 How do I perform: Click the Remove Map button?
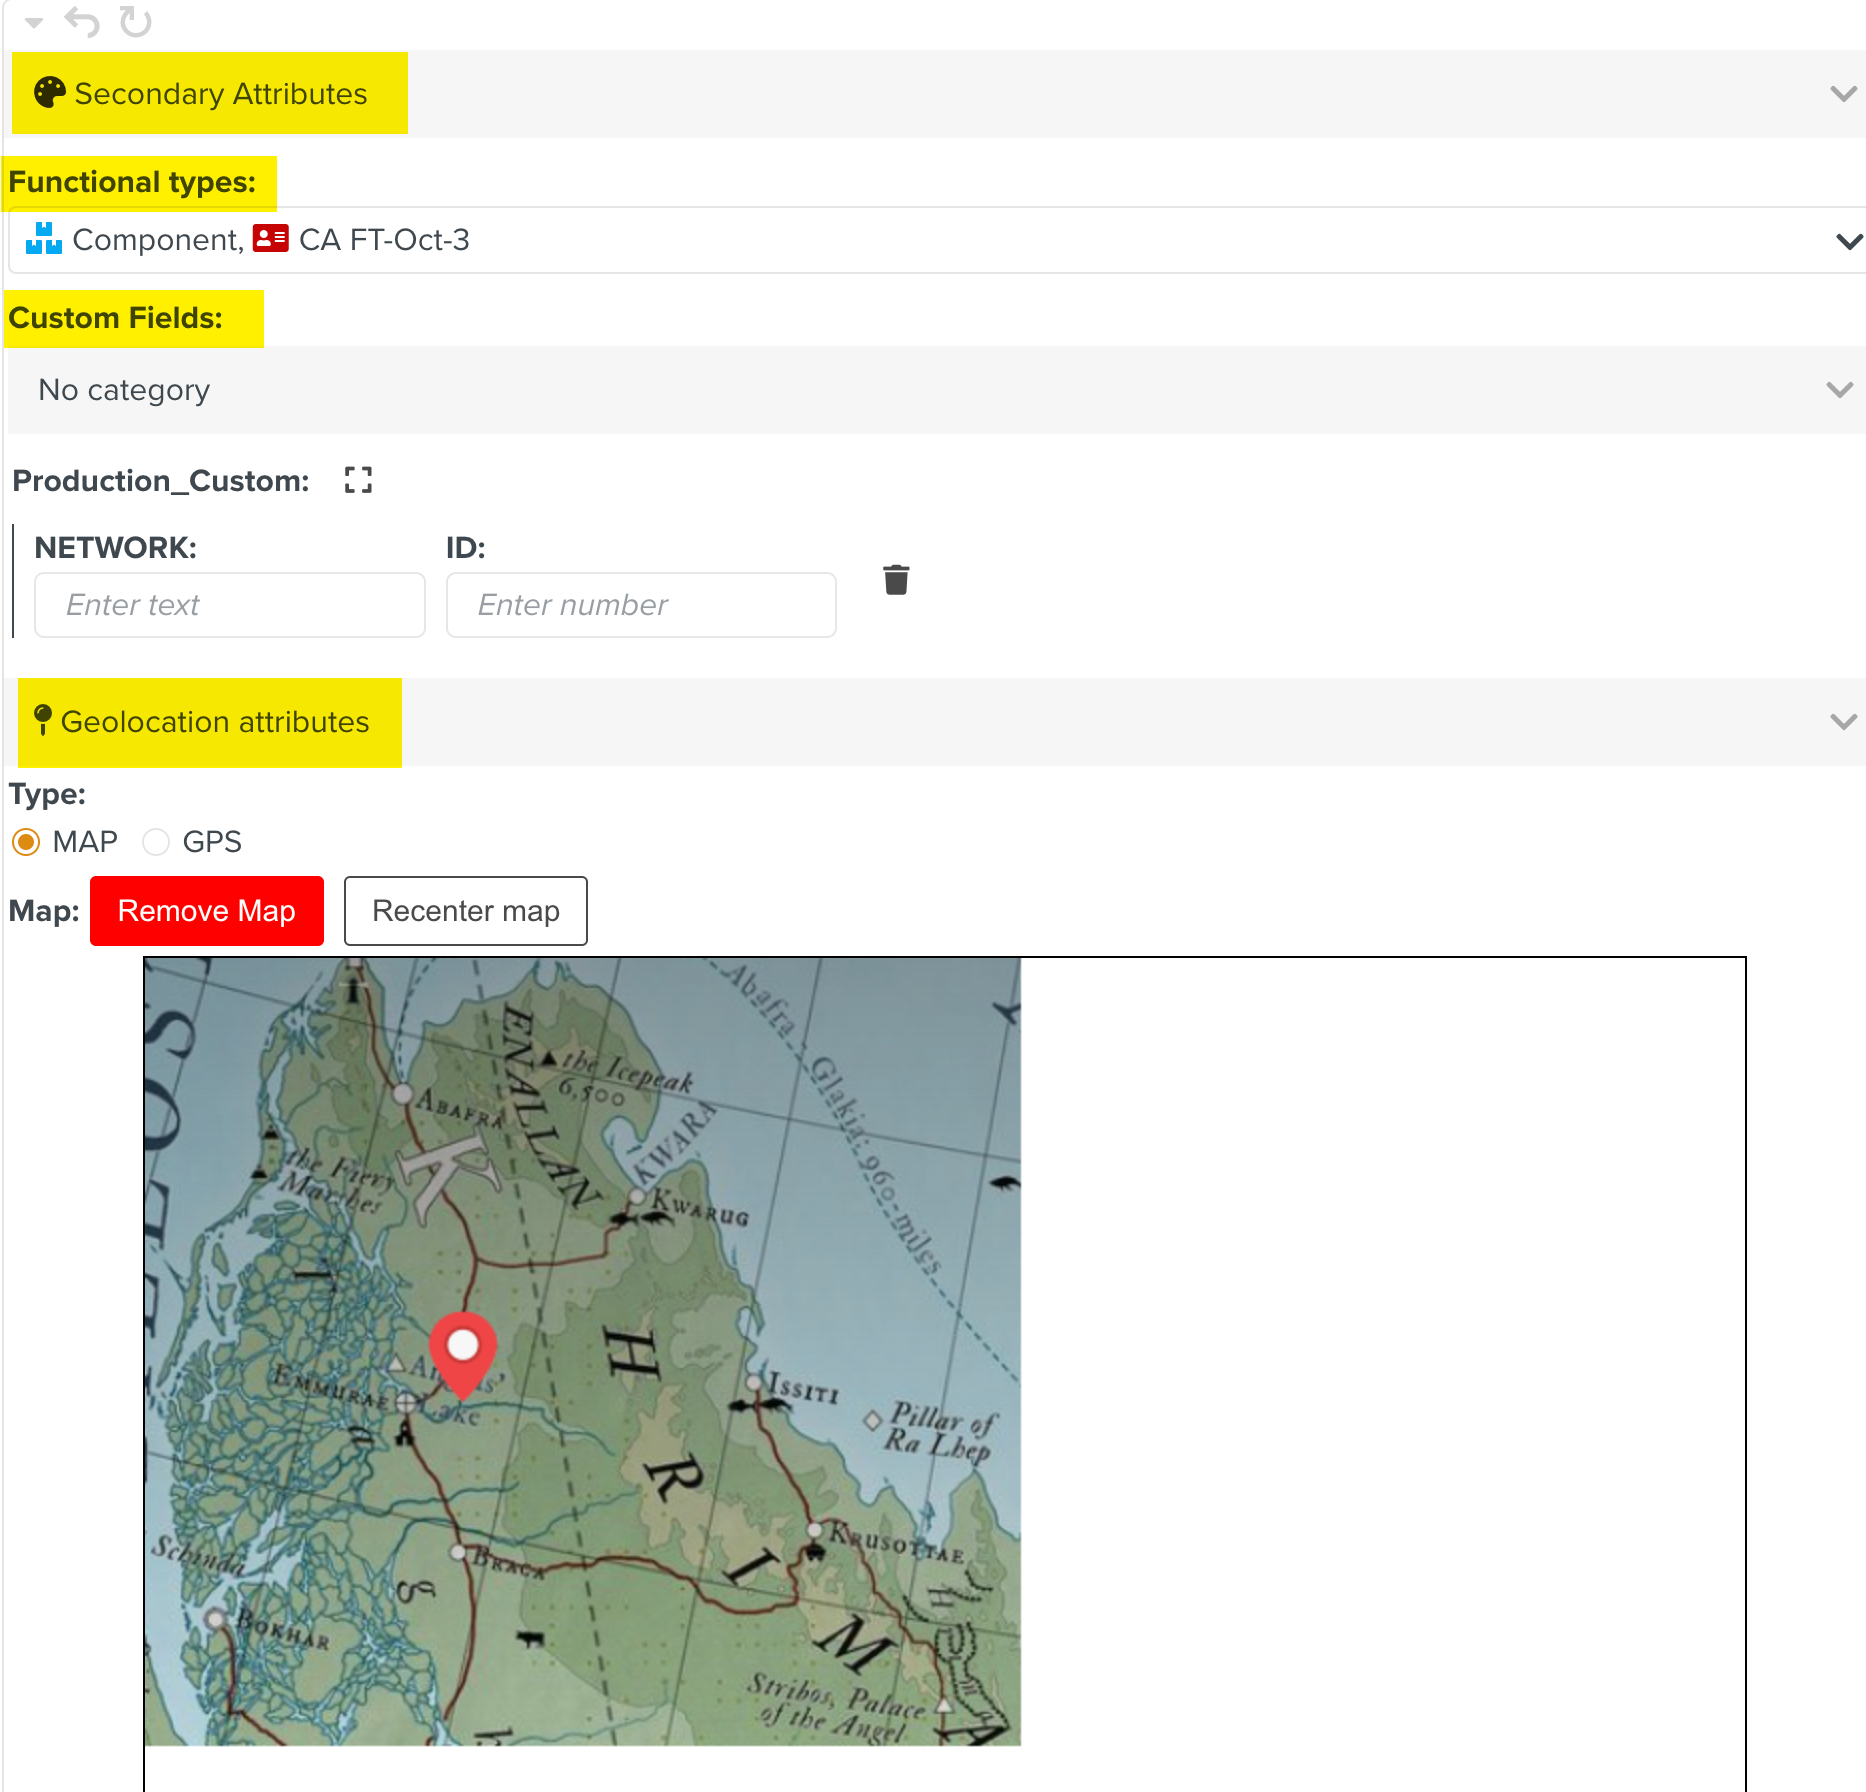[207, 911]
